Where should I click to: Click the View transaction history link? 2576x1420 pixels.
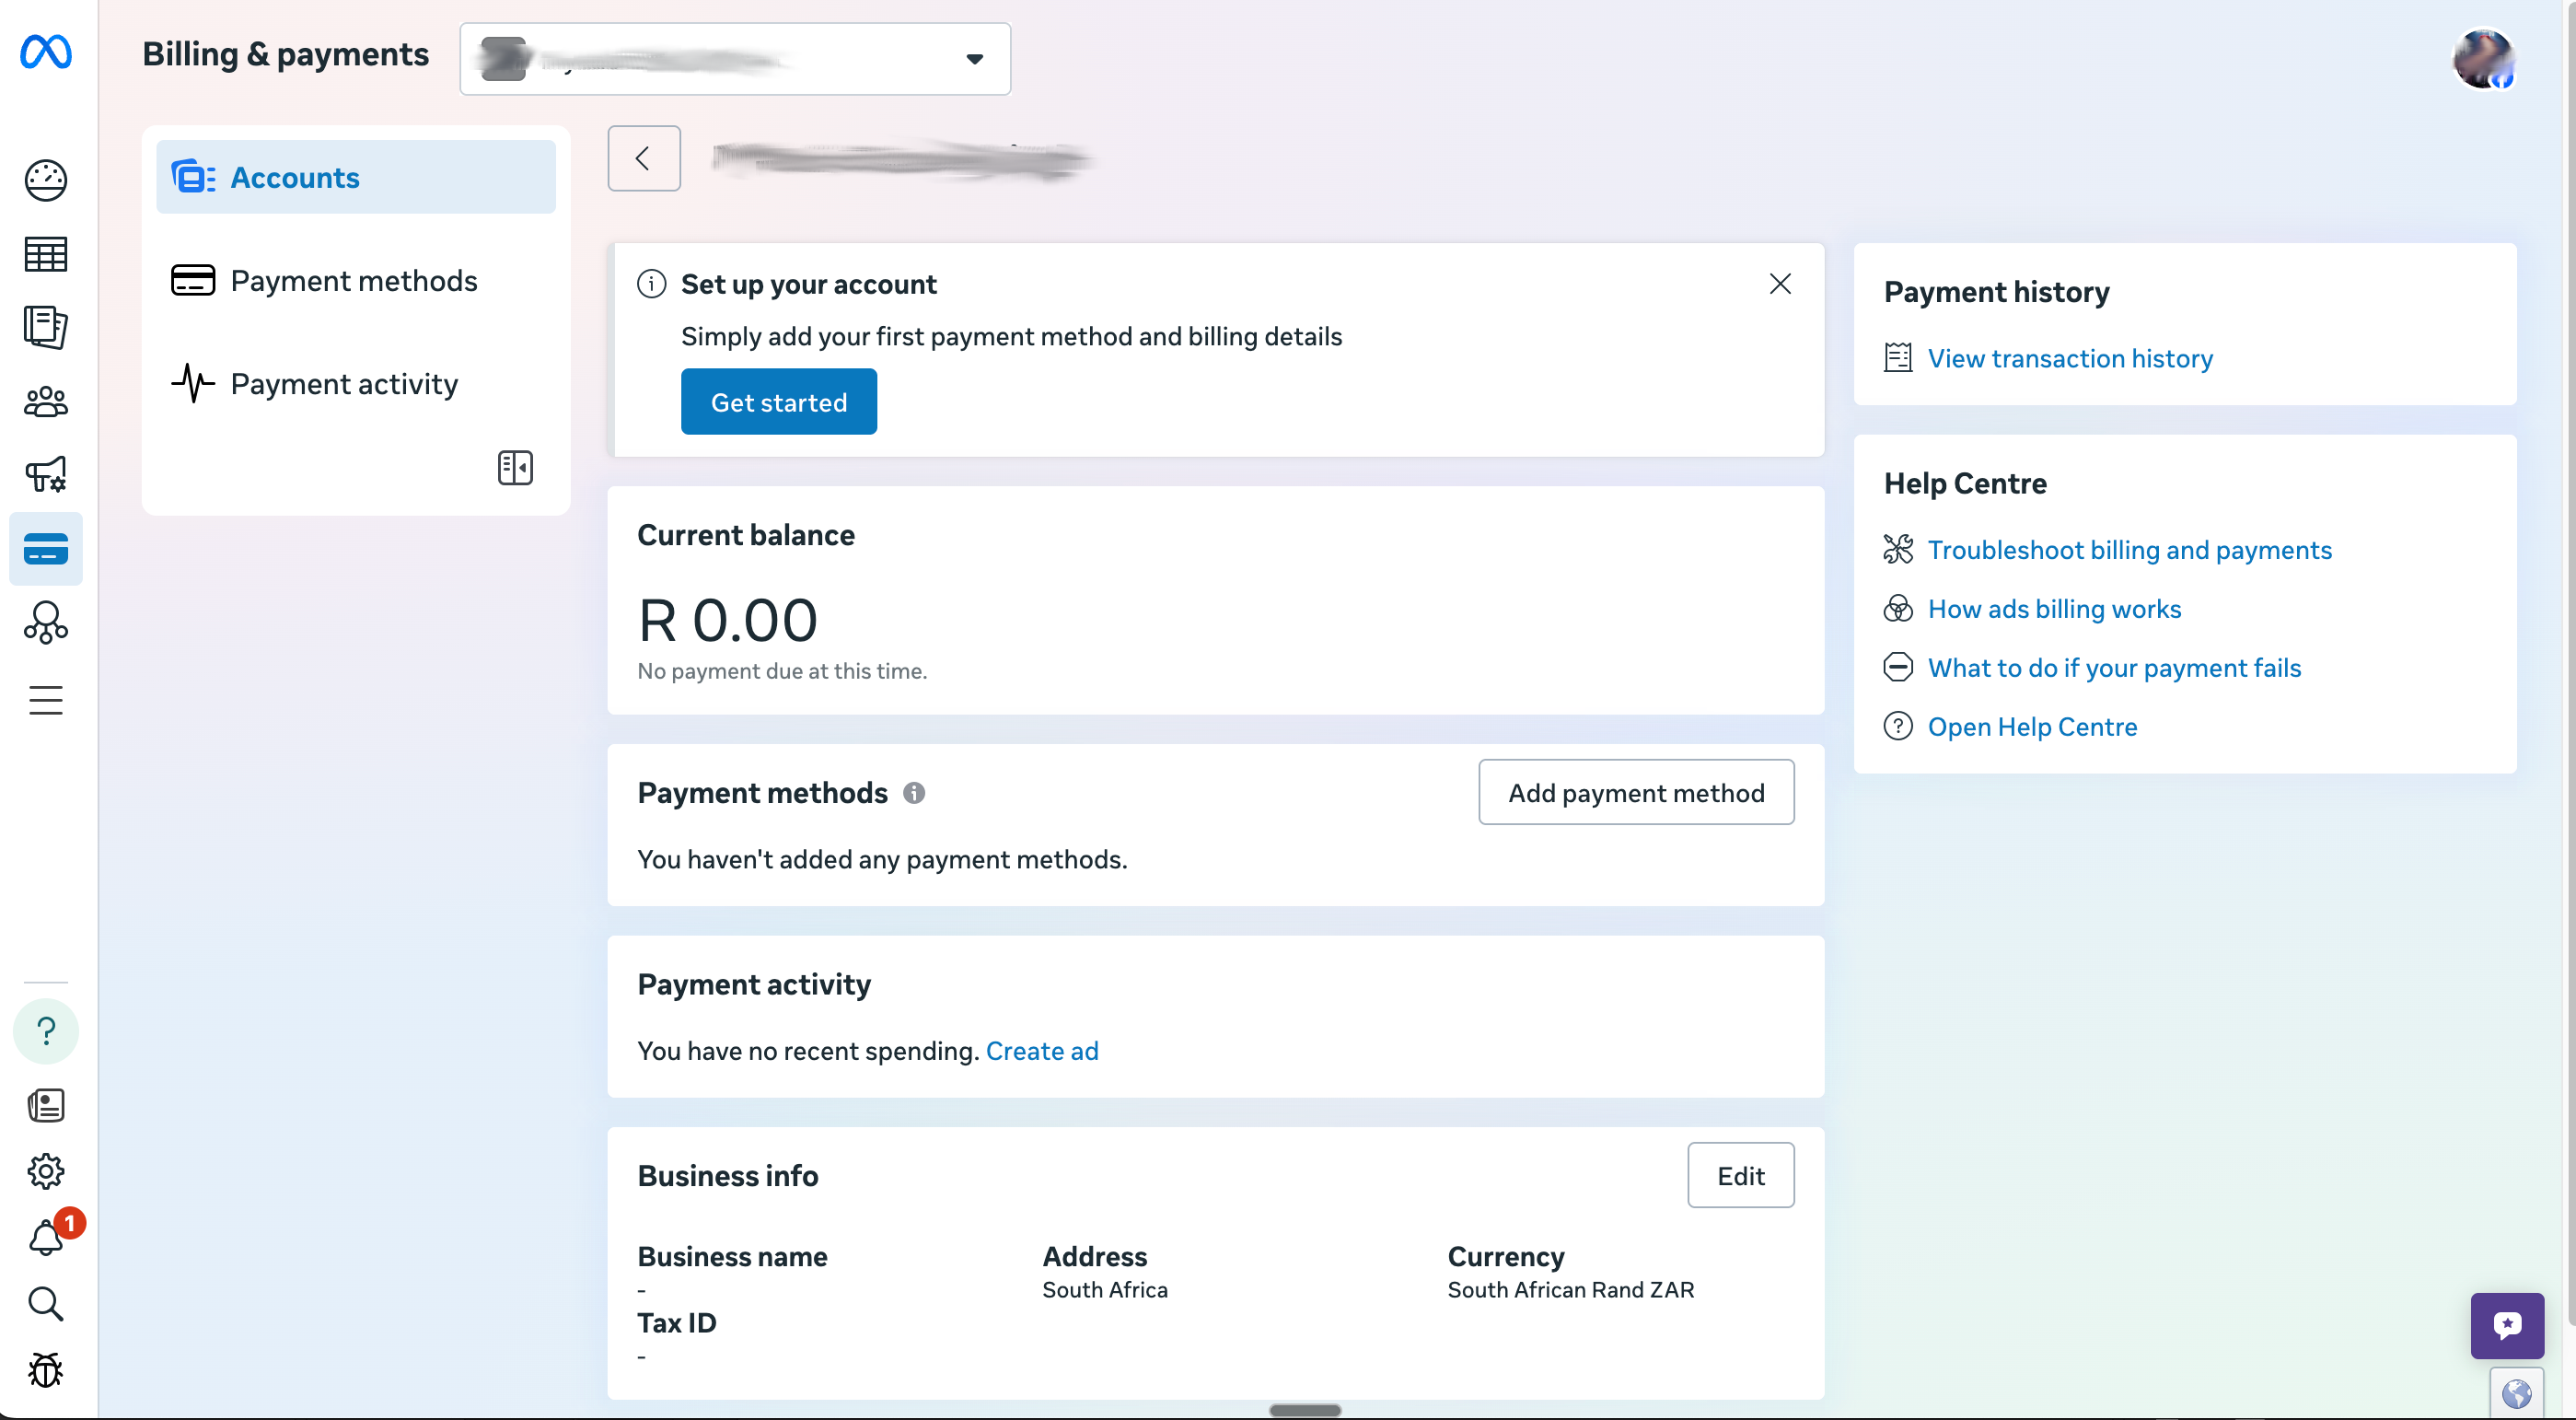(2069, 358)
